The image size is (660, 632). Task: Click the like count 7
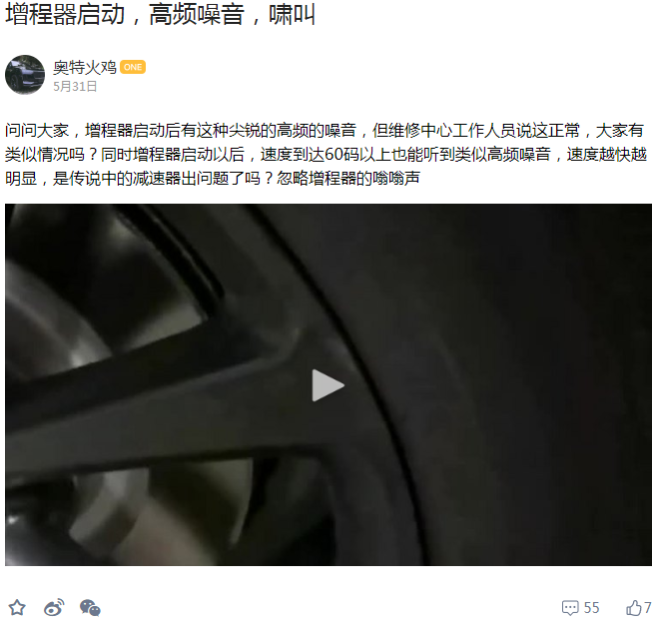(x=647, y=608)
